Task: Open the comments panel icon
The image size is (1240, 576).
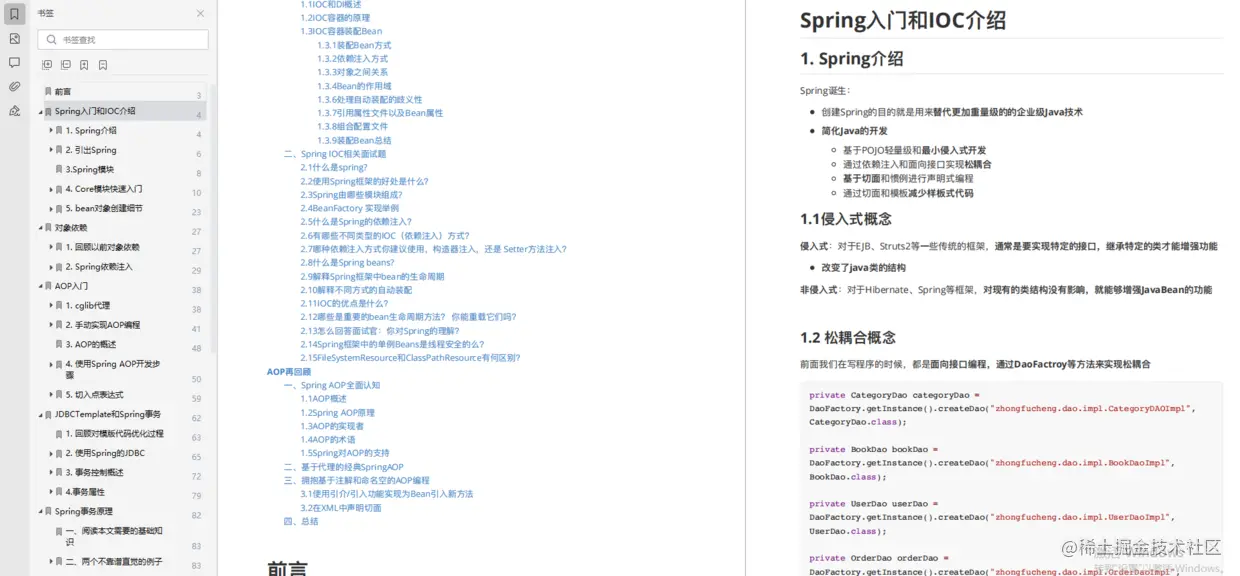Action: point(14,63)
